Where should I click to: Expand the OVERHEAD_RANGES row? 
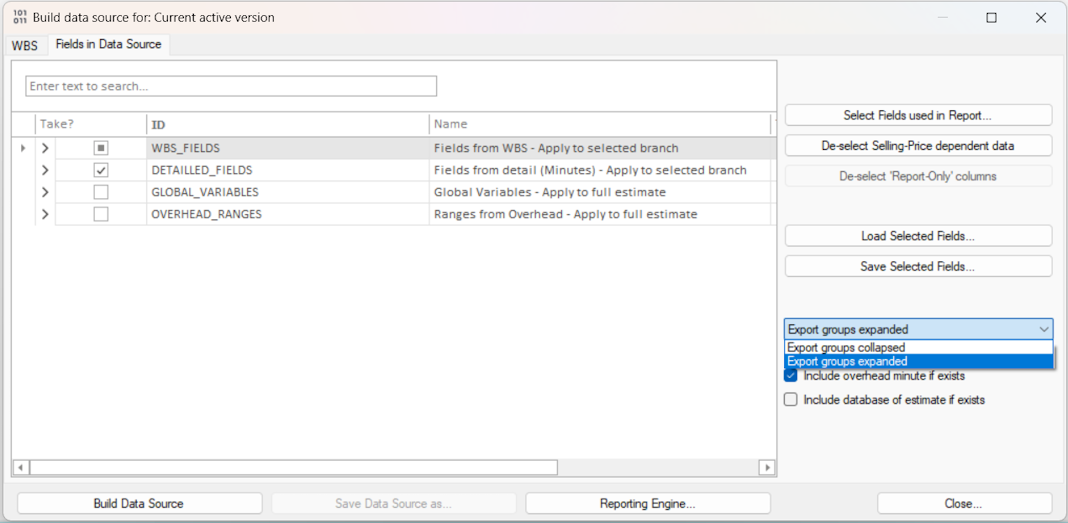pyautogui.click(x=45, y=215)
